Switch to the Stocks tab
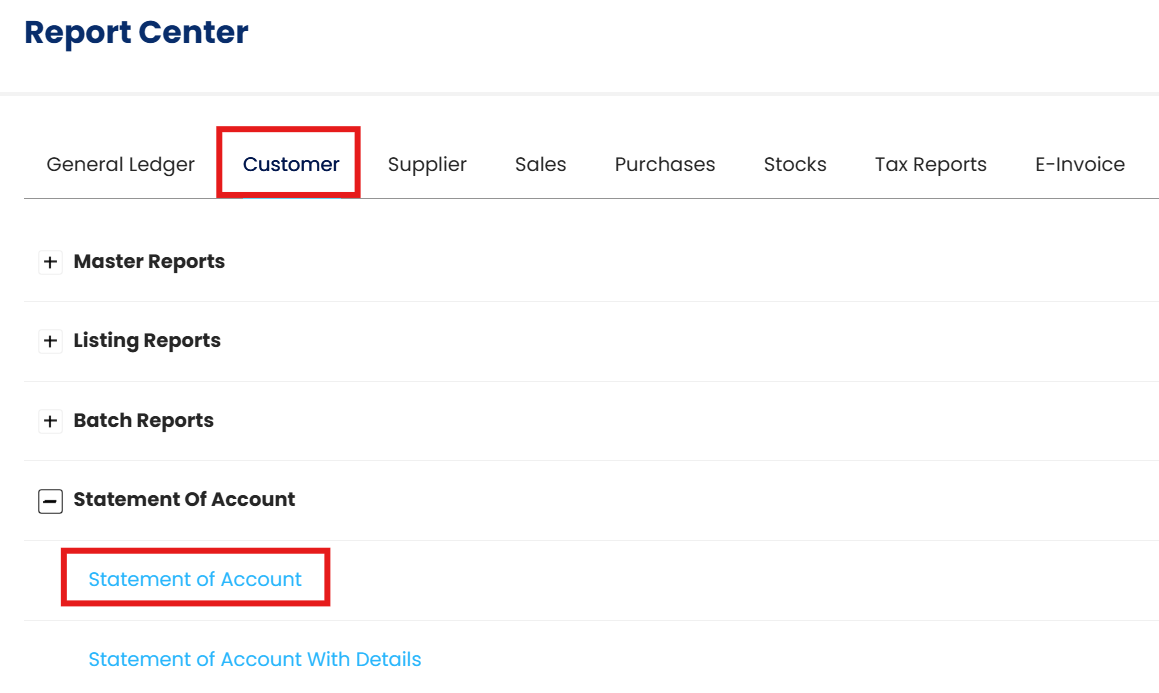Image resolution: width=1159 pixels, height=693 pixels. [795, 165]
